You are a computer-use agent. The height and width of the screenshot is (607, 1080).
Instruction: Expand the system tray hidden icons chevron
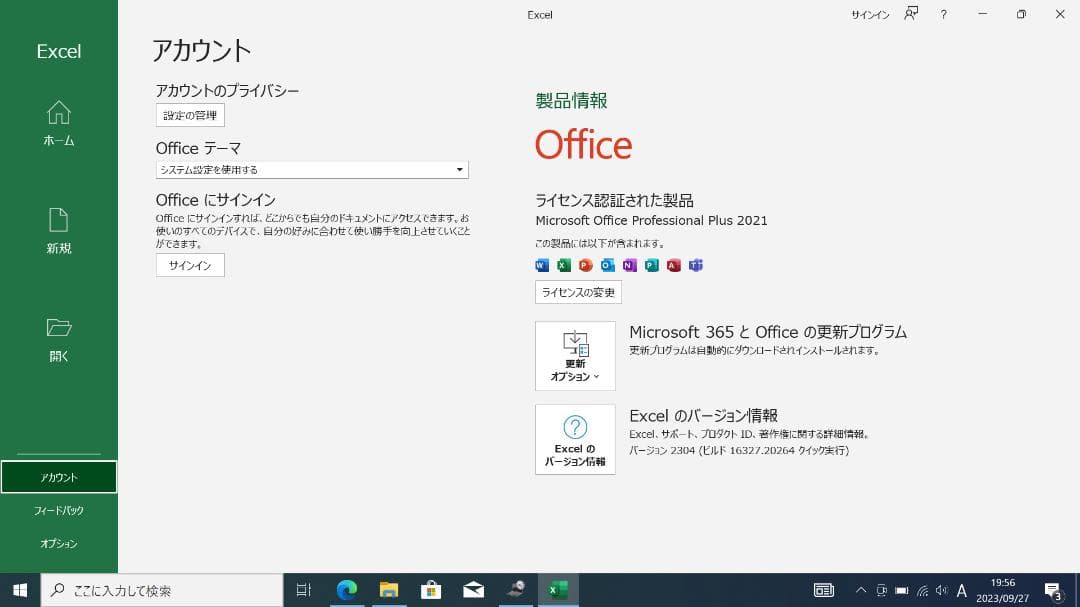click(x=861, y=590)
